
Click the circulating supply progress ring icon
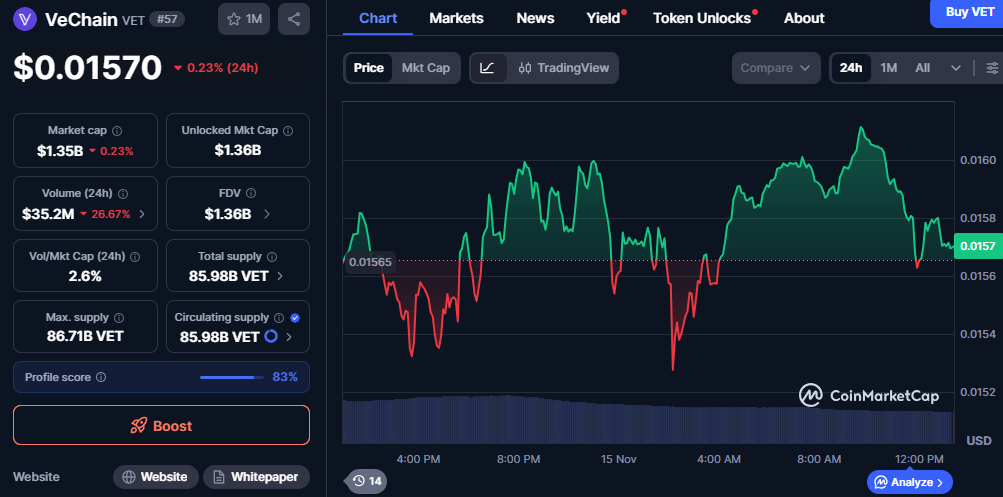[x=271, y=336]
